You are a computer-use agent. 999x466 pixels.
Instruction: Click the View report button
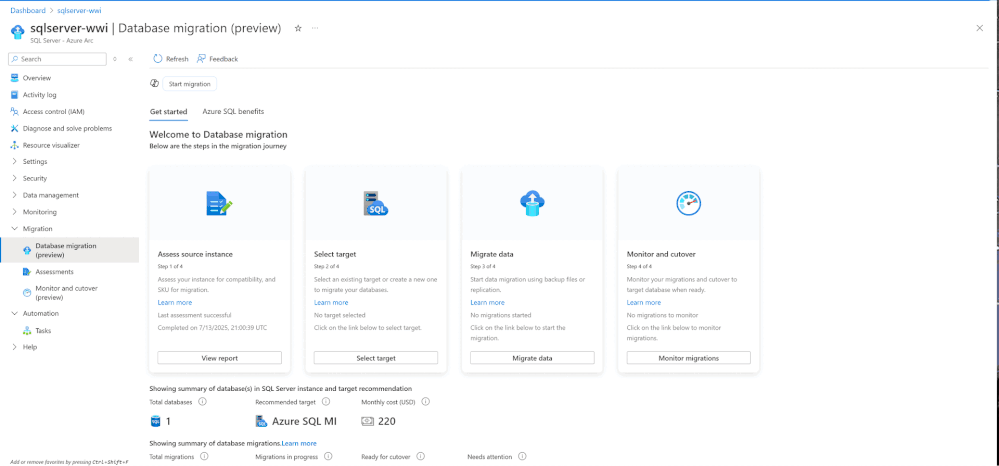tap(219, 358)
